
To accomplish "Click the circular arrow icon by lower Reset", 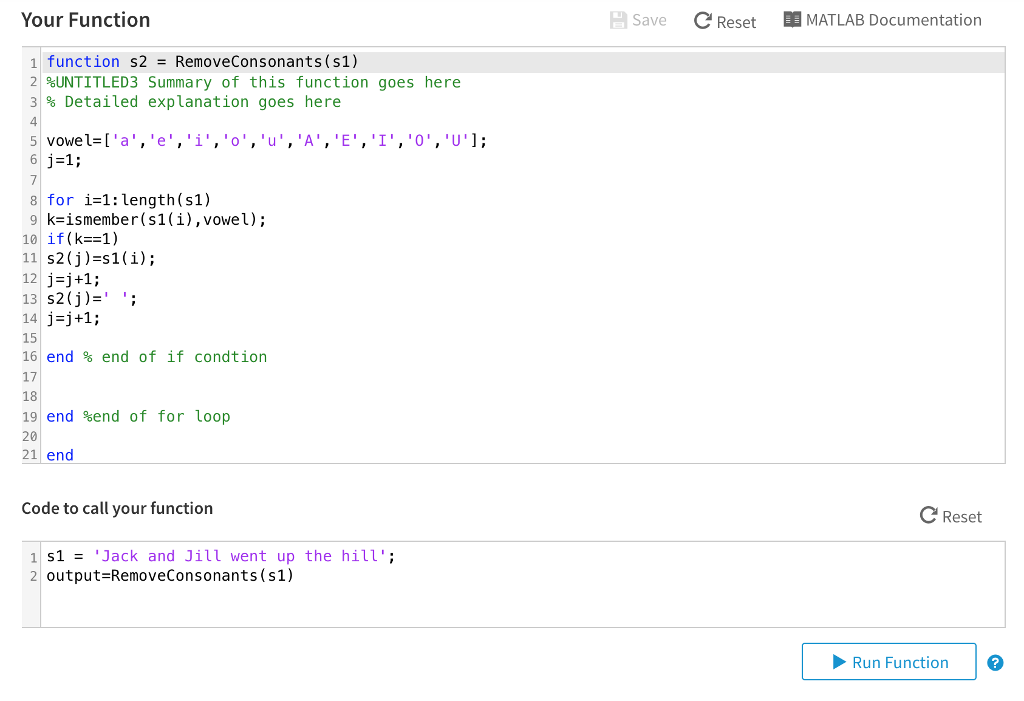I will pos(929,515).
